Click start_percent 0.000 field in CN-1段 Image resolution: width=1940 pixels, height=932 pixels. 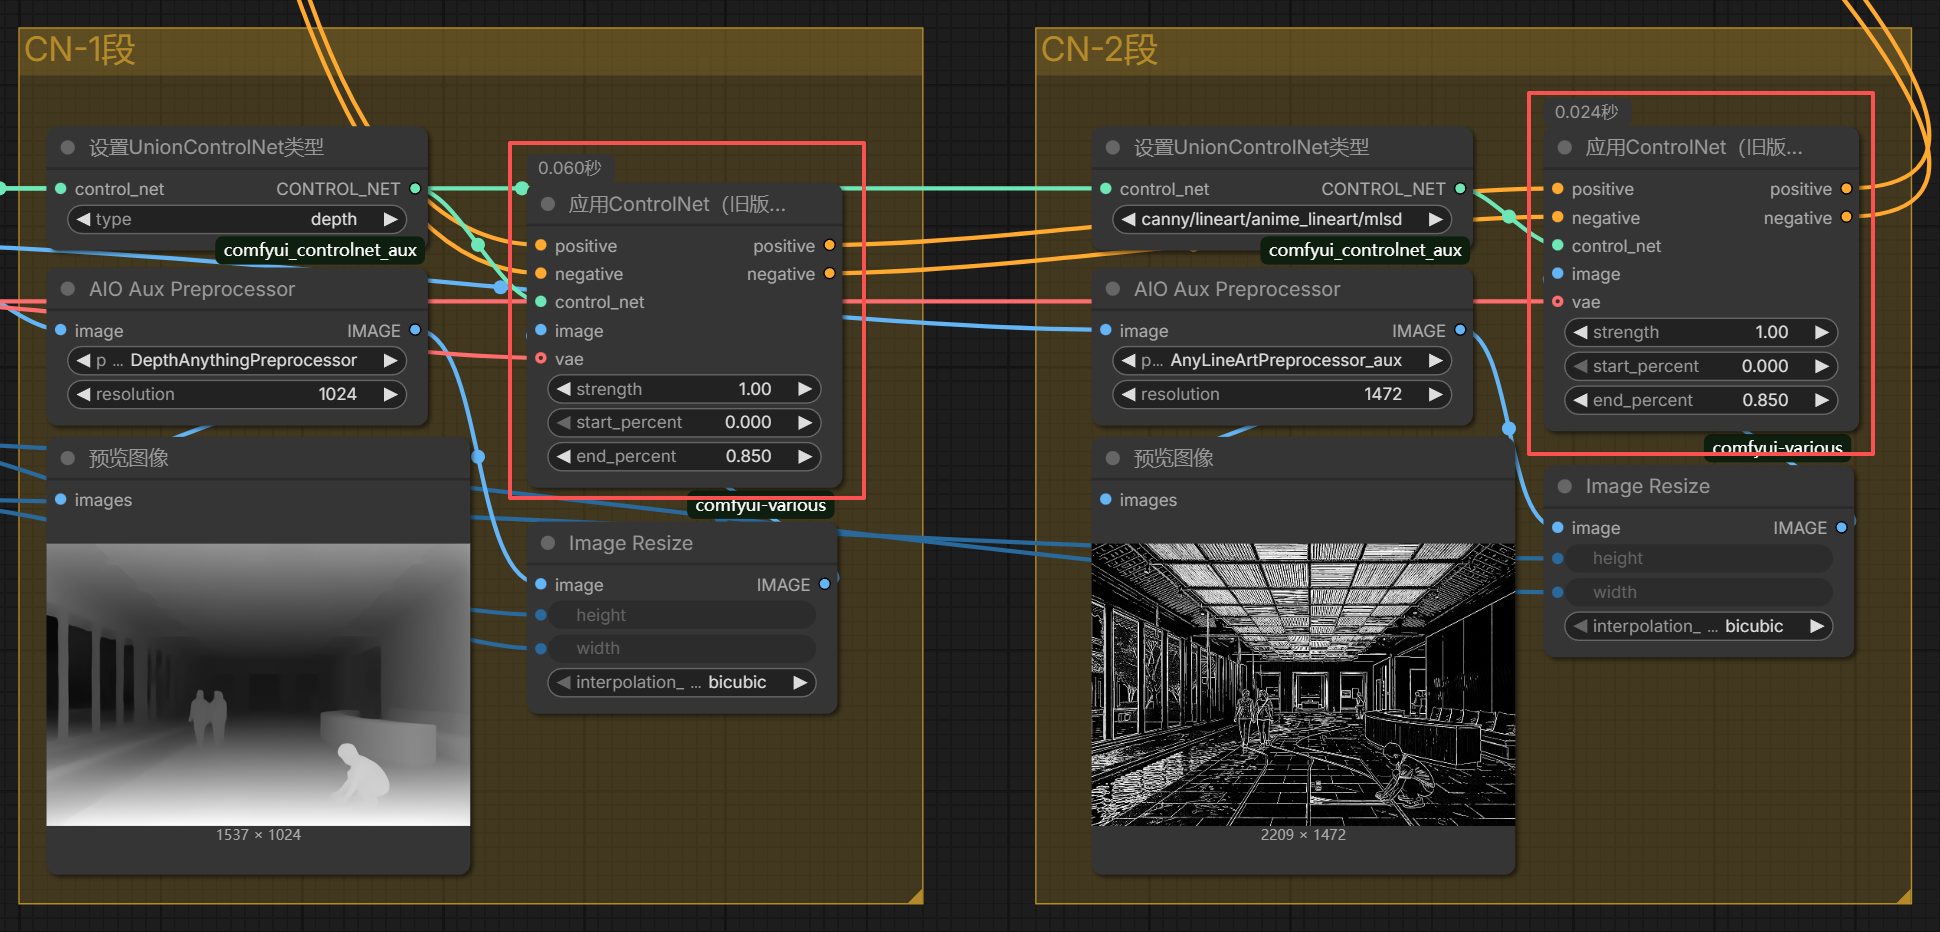click(684, 422)
